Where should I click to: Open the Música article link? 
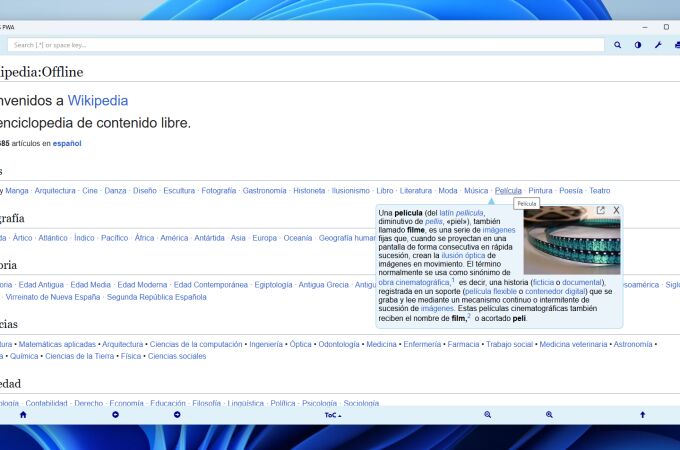pos(476,191)
